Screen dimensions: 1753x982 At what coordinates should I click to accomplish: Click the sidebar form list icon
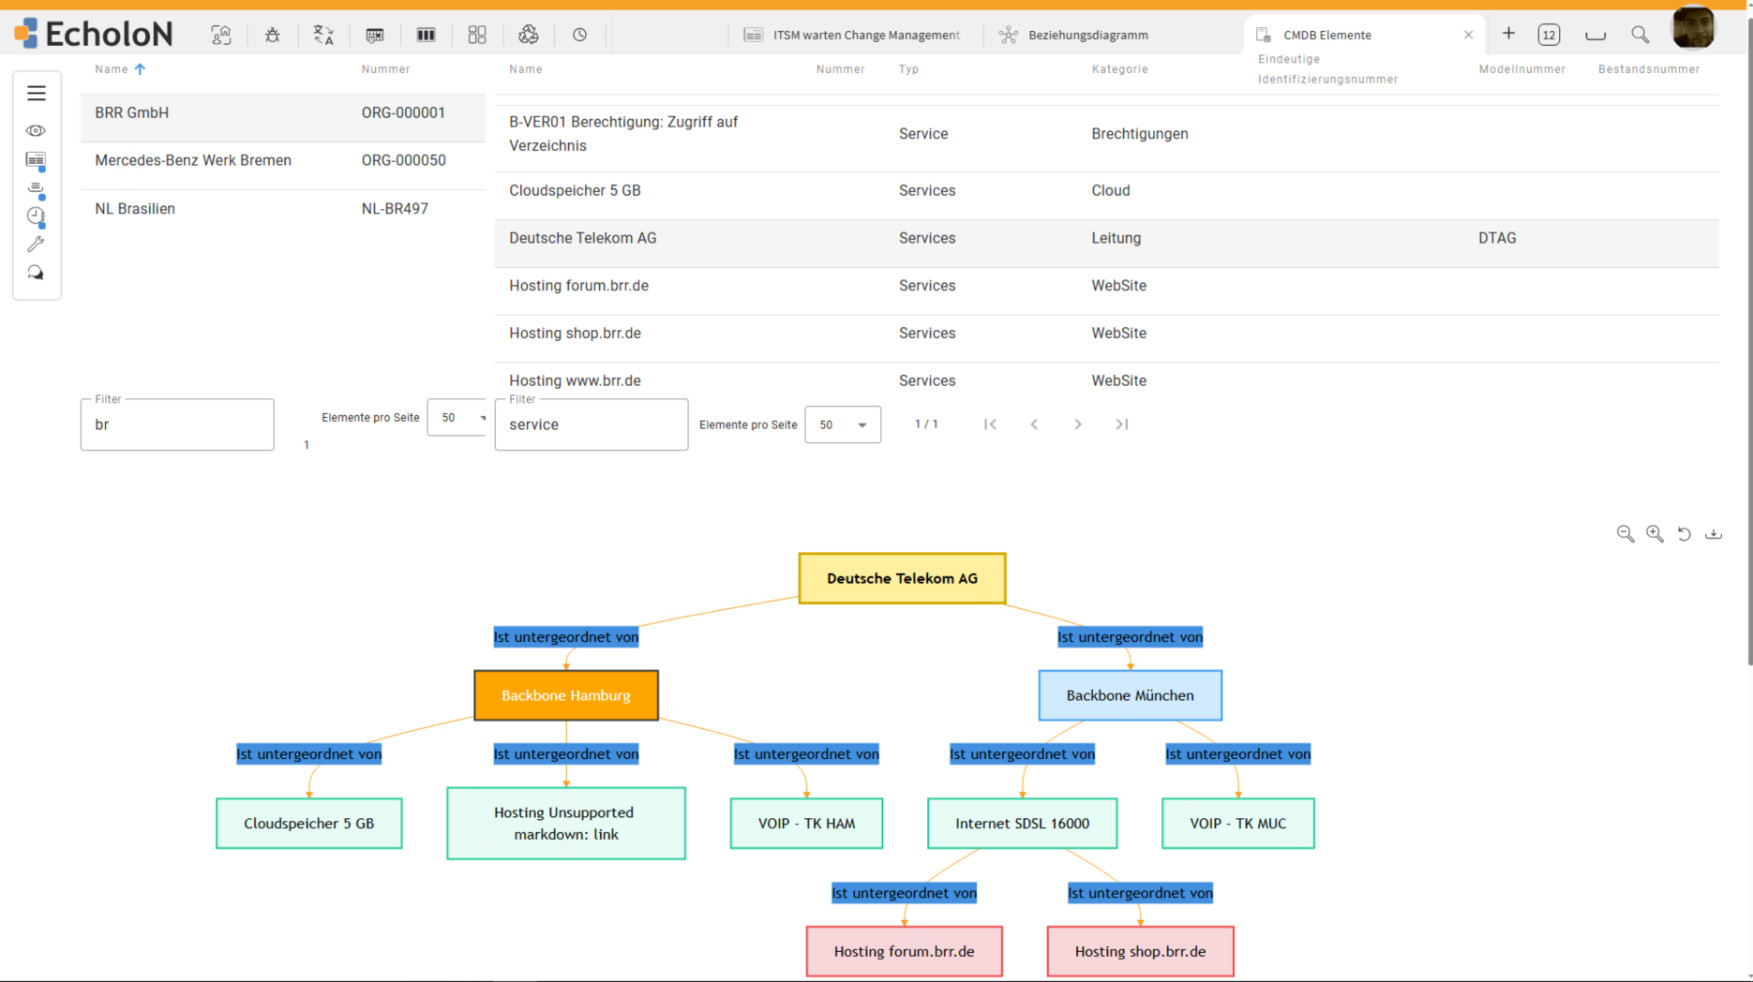[36, 160]
